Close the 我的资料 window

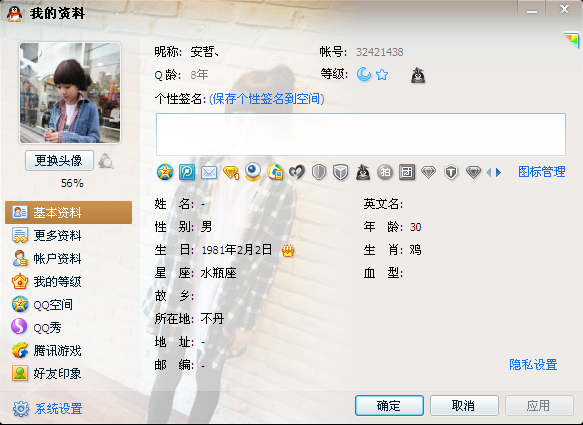tap(564, 9)
